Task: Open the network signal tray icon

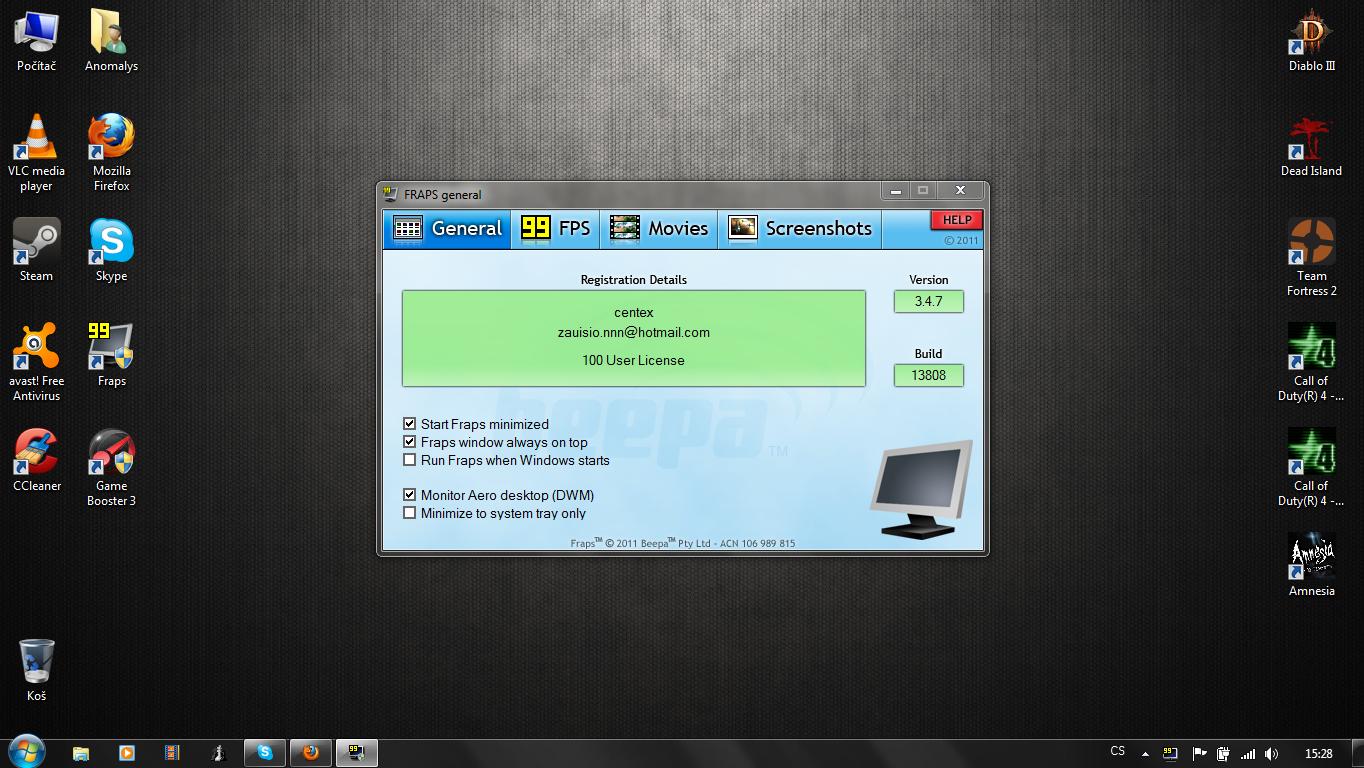Action: (x=1247, y=754)
